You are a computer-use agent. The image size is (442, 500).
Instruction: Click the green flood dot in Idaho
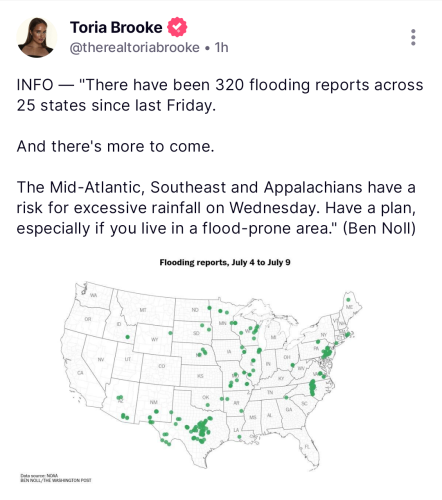tap(127, 337)
